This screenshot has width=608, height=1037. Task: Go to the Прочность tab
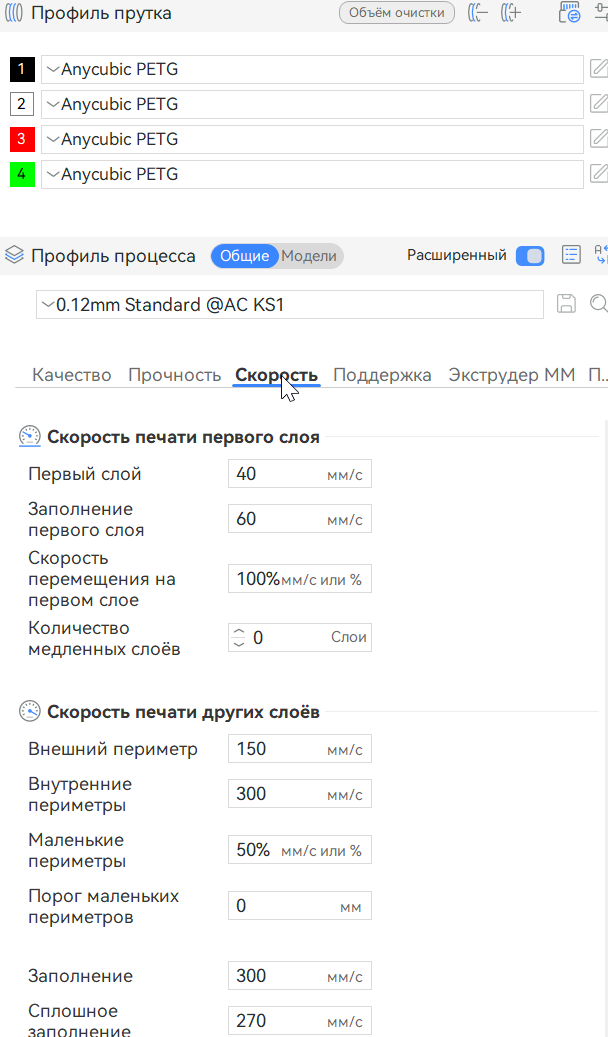[174, 375]
